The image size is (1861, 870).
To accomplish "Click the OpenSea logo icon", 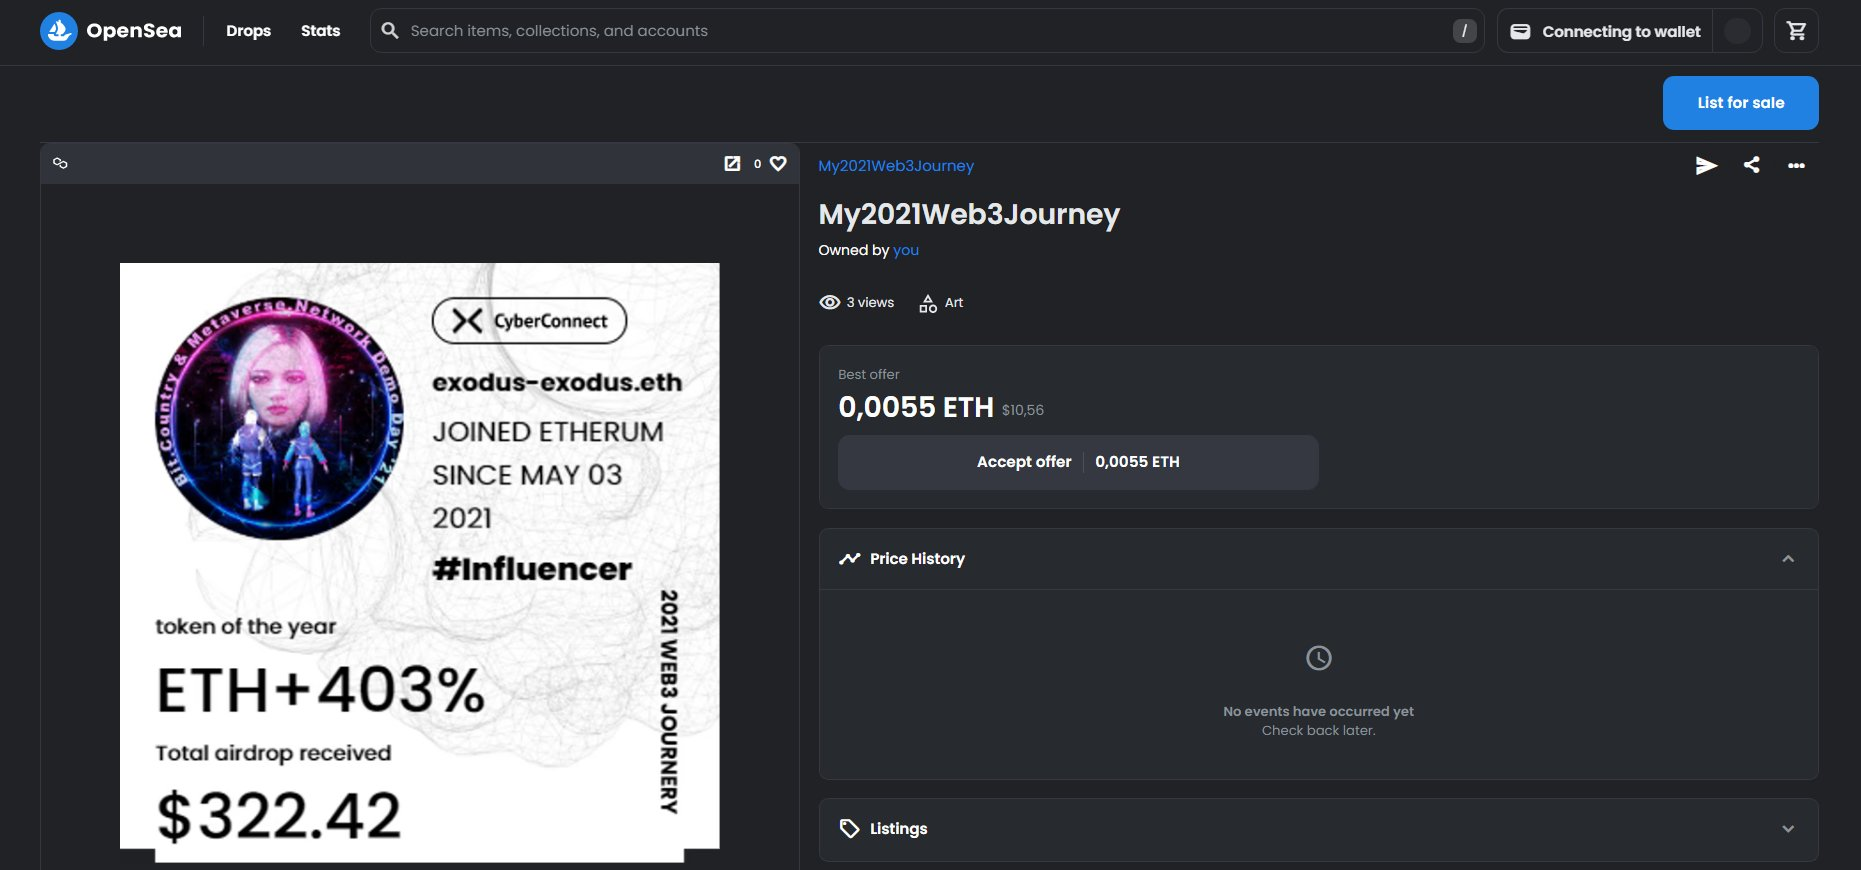I will (59, 31).
